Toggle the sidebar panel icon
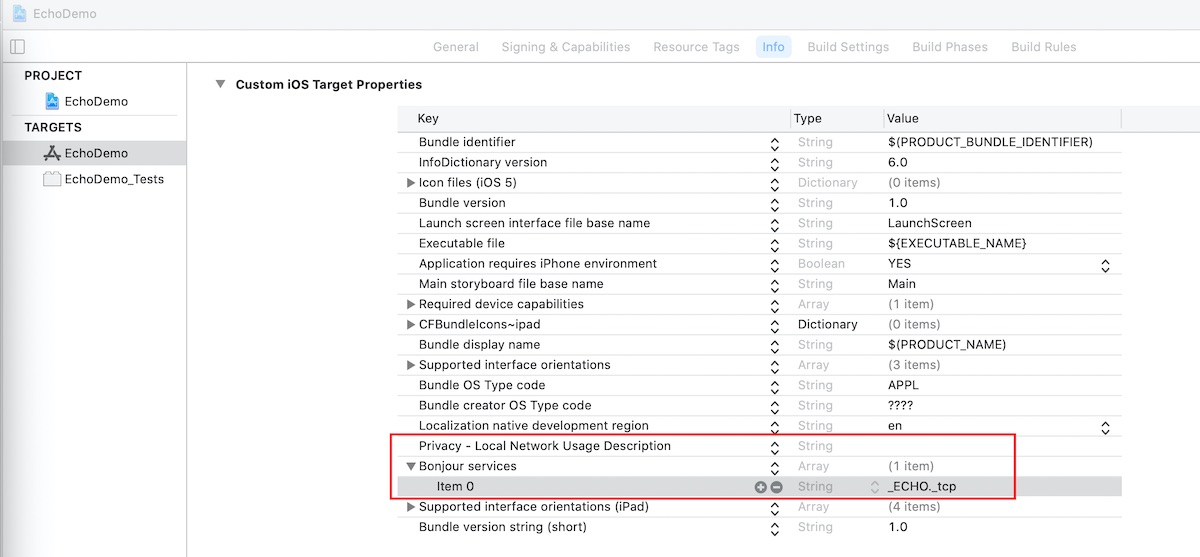Viewport: 1200px width, 557px height. tap(17, 47)
